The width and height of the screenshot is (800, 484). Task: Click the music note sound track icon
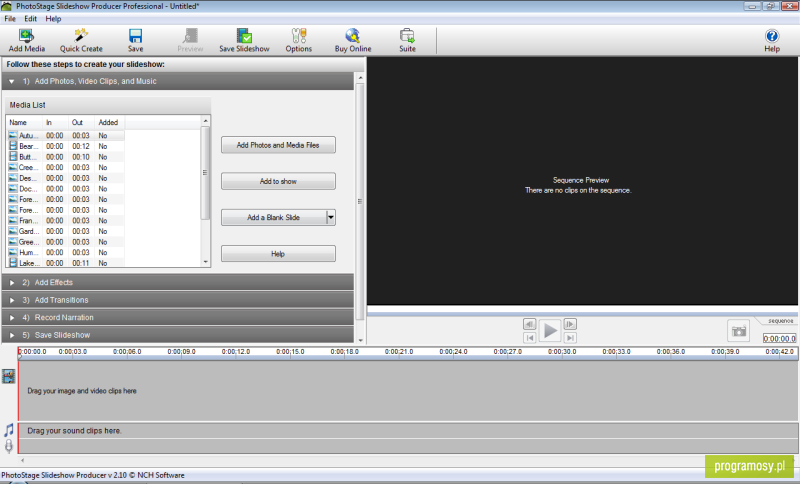point(9,430)
